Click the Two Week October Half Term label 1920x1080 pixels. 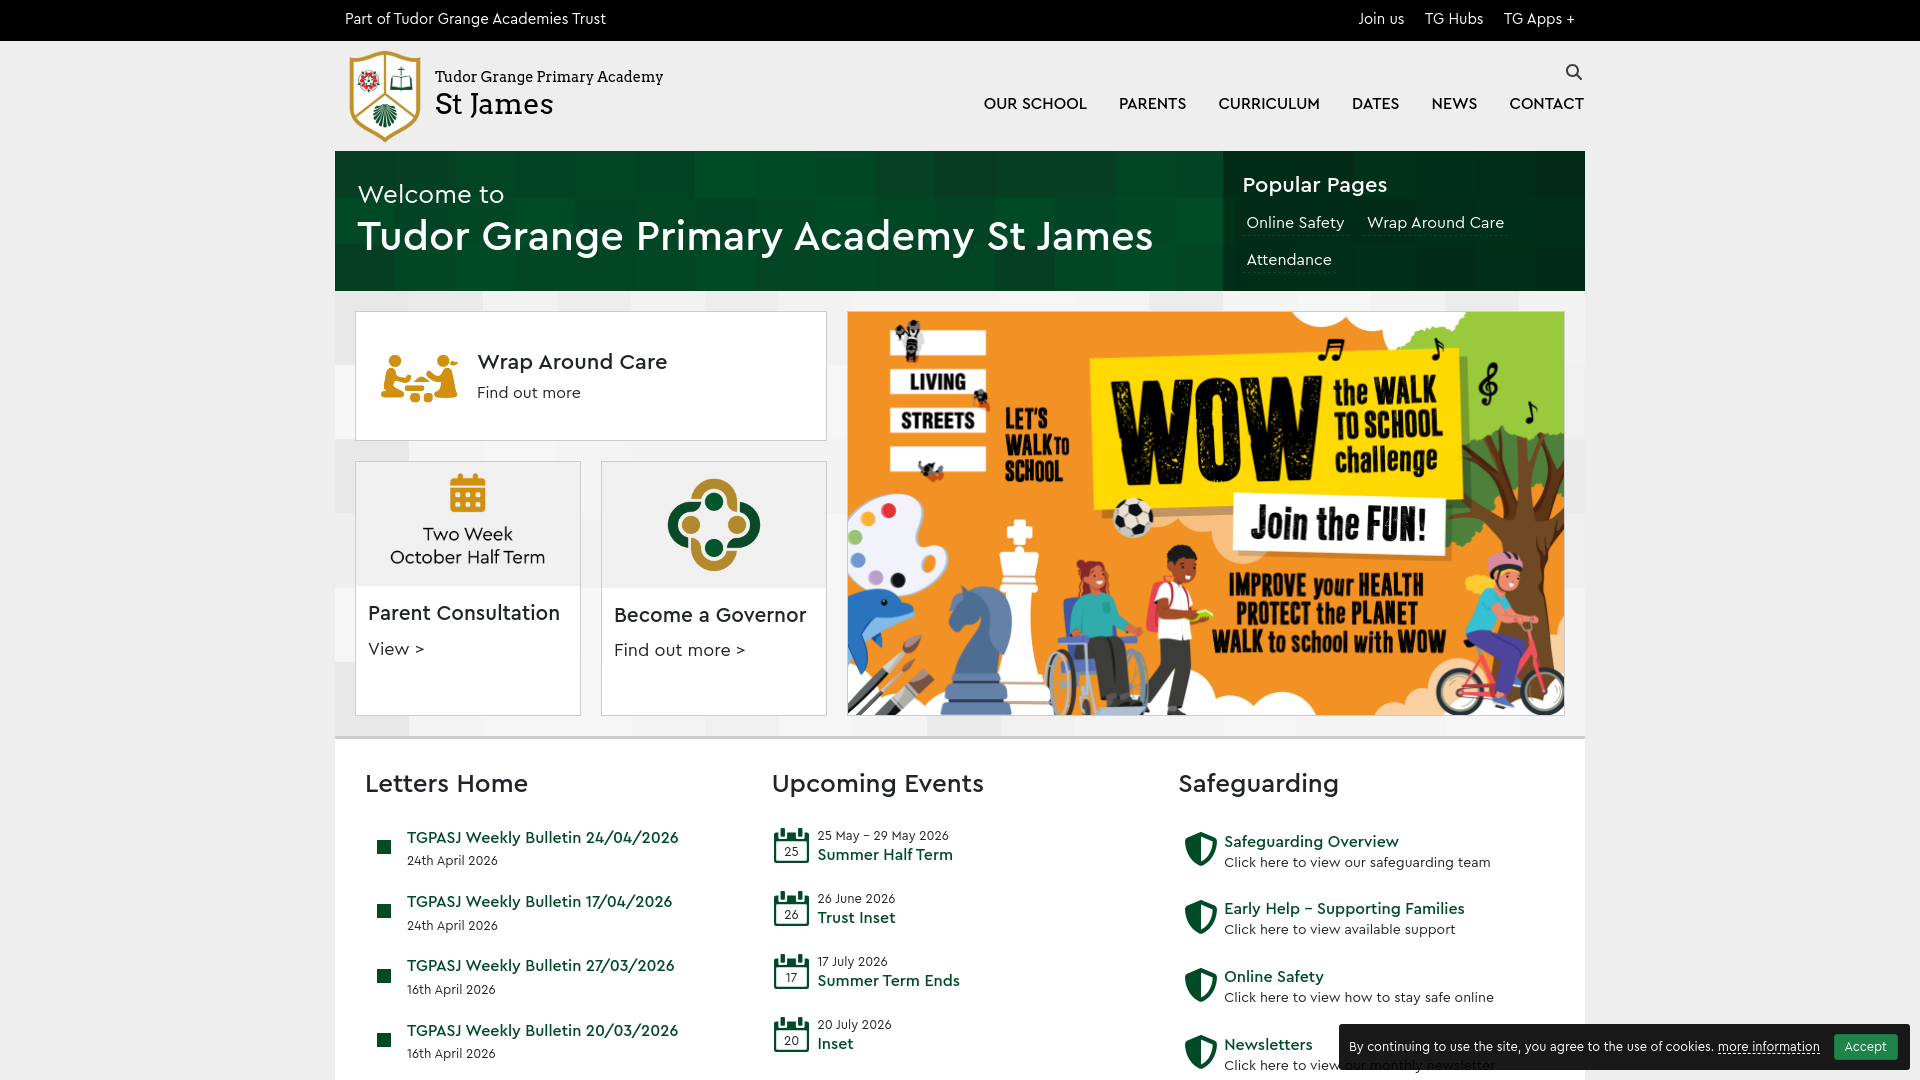(x=468, y=546)
